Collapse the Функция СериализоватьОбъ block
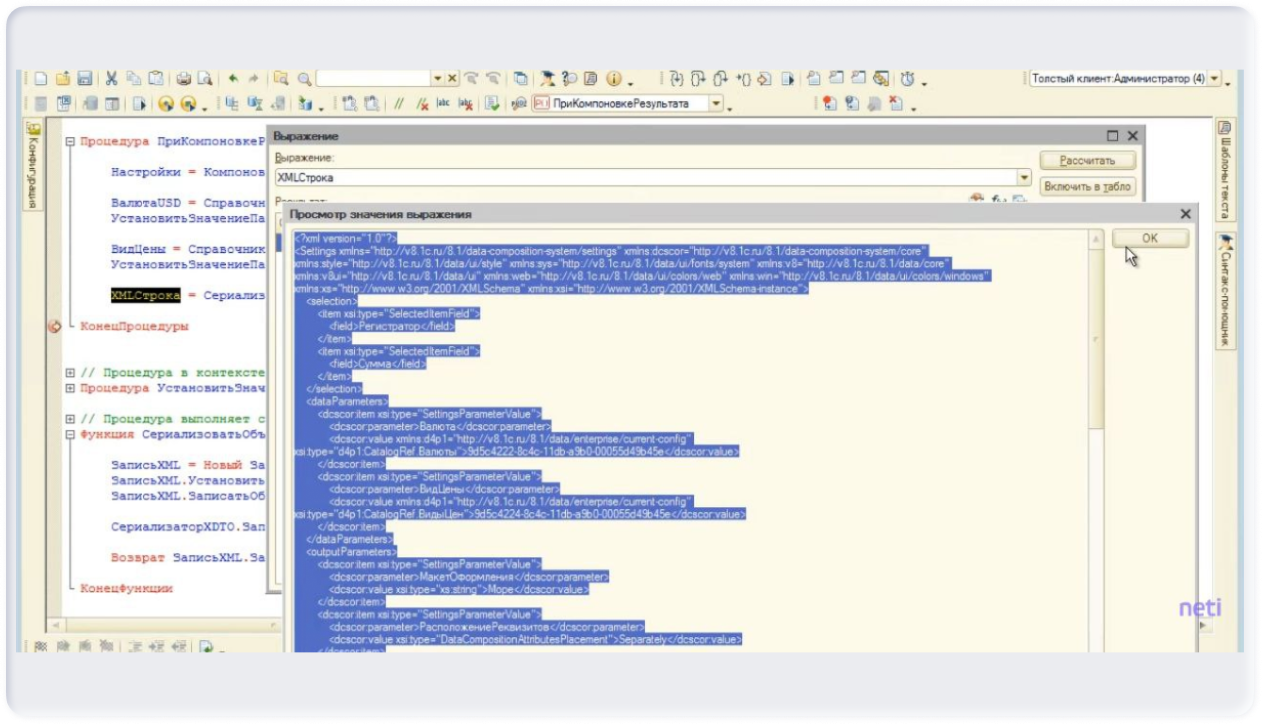Viewport: 1262px width, 724px height. pyautogui.click(x=70, y=435)
